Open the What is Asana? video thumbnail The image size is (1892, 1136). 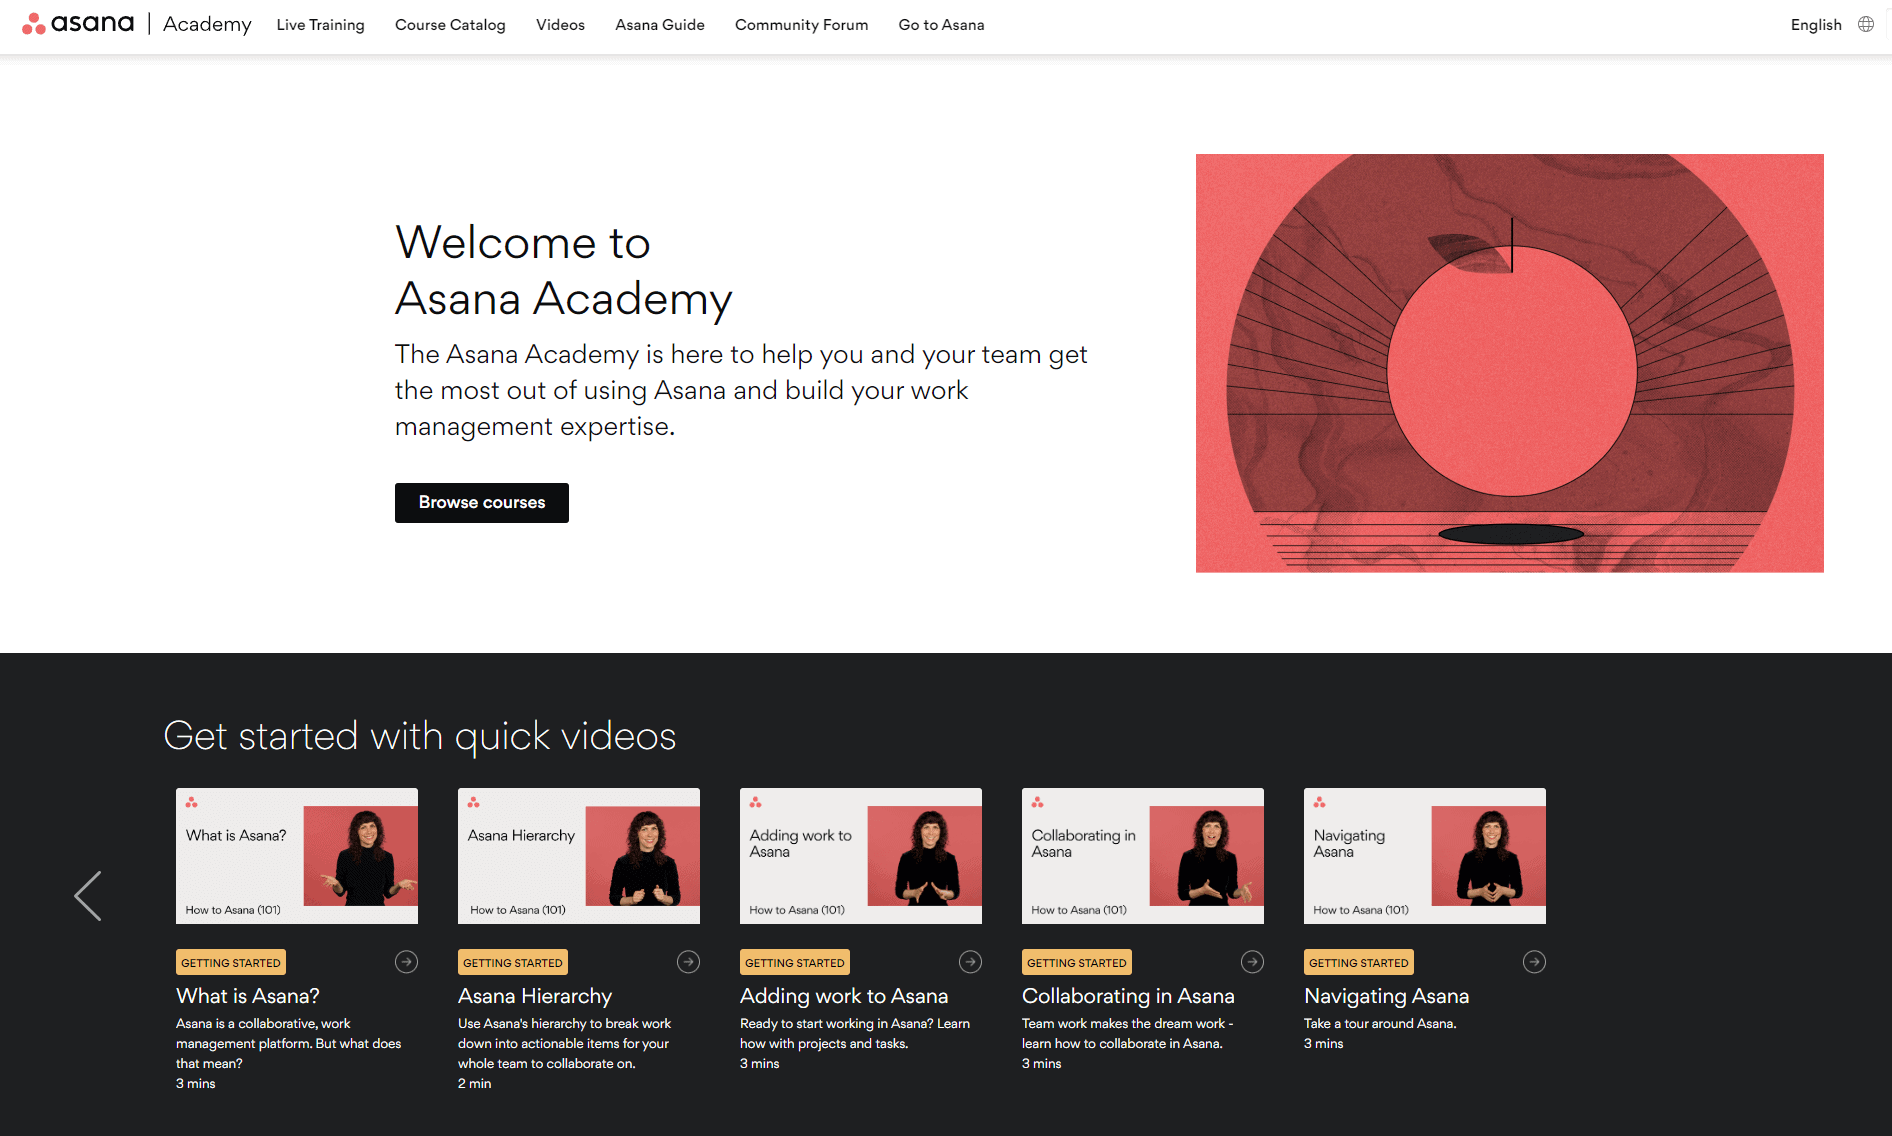coord(297,856)
